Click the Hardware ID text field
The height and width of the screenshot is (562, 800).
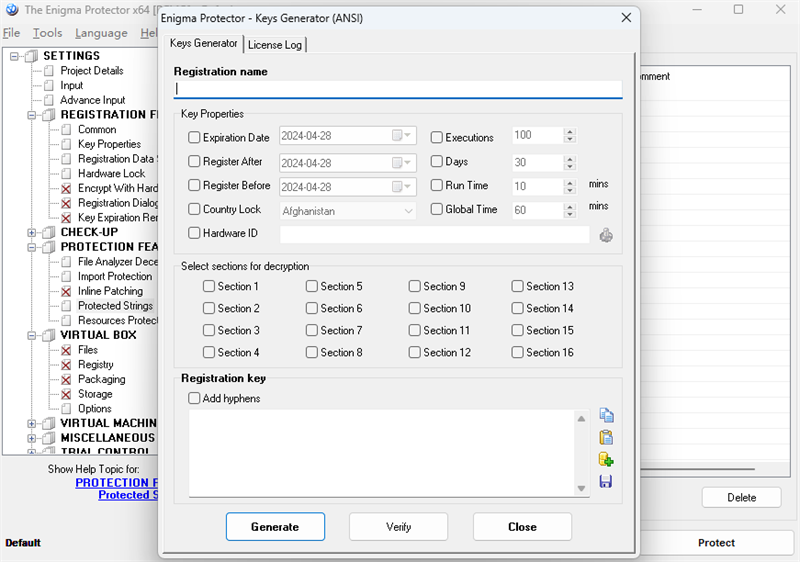[x=435, y=235]
